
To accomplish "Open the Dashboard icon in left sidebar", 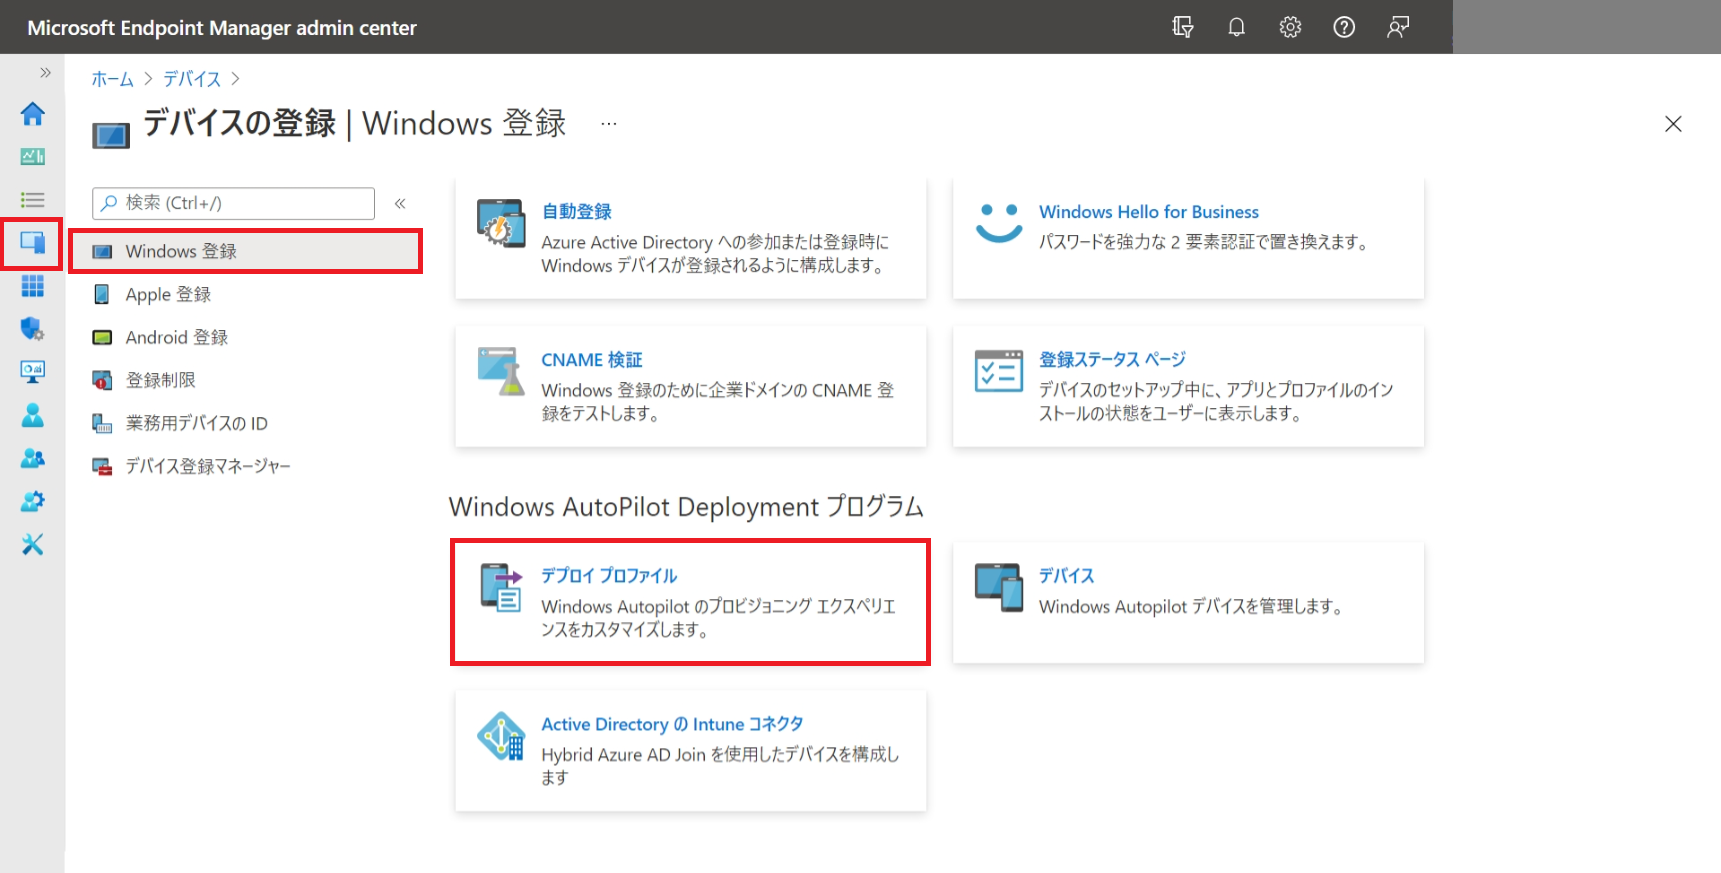I will tap(32, 156).
